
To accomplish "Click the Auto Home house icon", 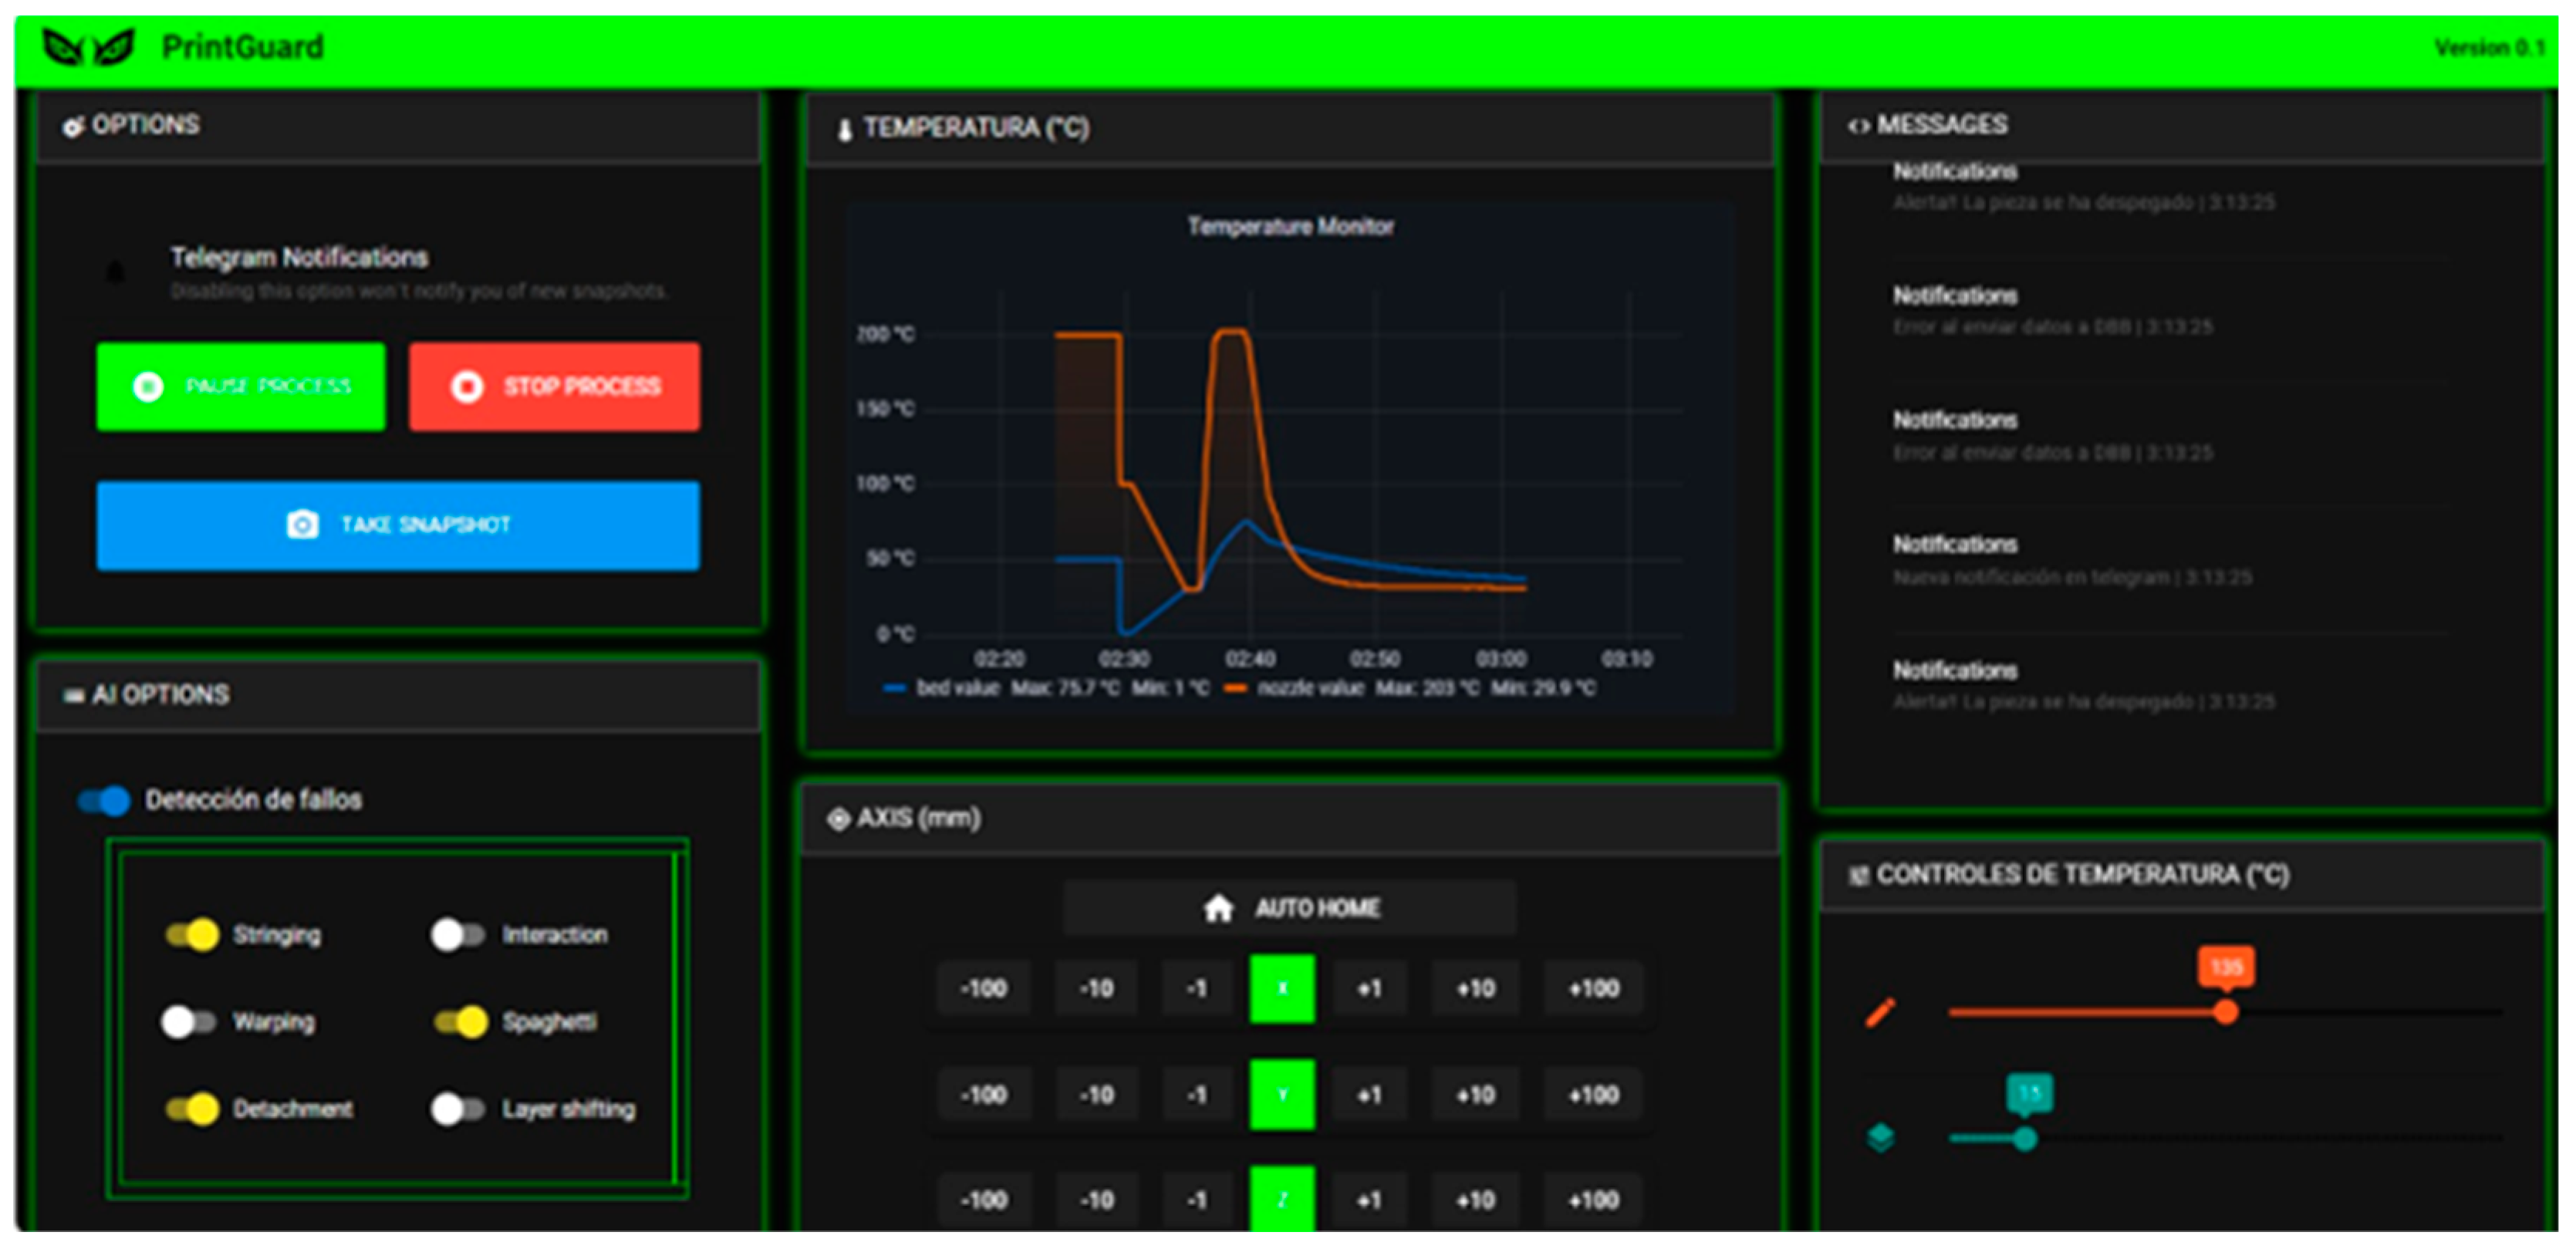I will pos(1218,908).
